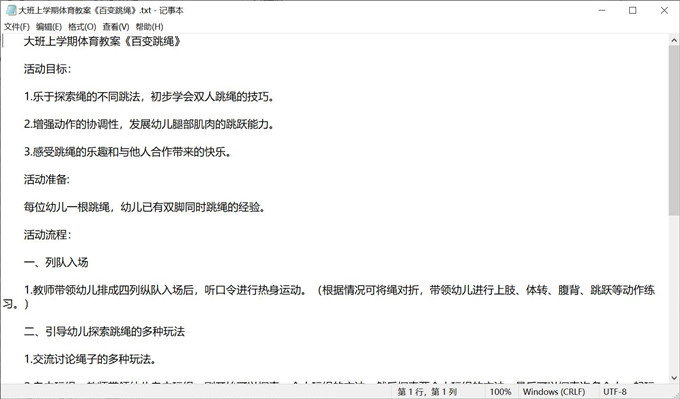680x399 pixels.
Task: Open the 帮助(H) menu
Action: [x=149, y=27]
